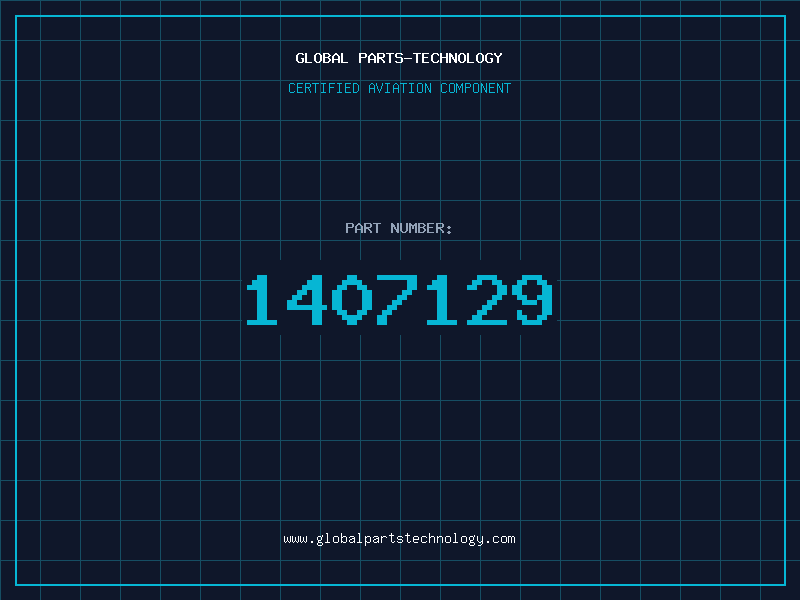Open the www.globalpartstechnology.com link
Image resolution: width=800 pixels, height=600 pixels.
pyautogui.click(x=399, y=539)
